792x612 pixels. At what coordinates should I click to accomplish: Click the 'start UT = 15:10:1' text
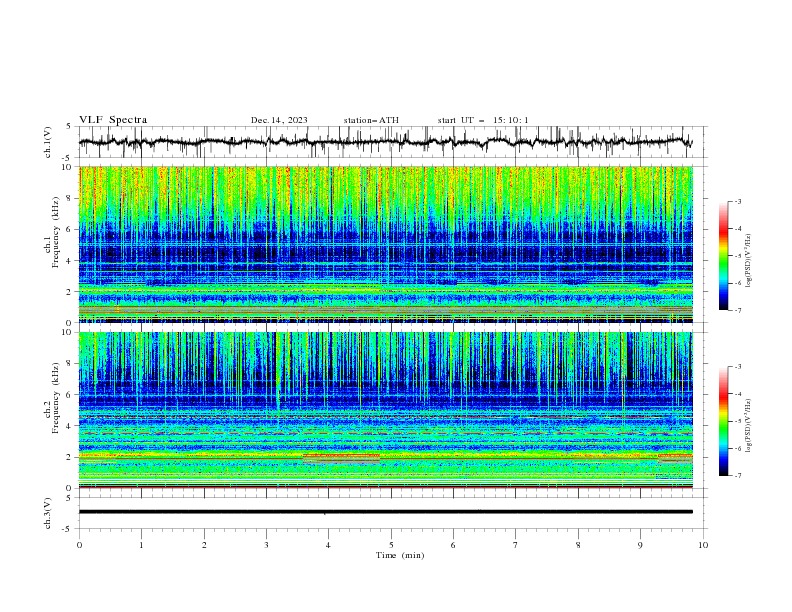[x=483, y=120]
